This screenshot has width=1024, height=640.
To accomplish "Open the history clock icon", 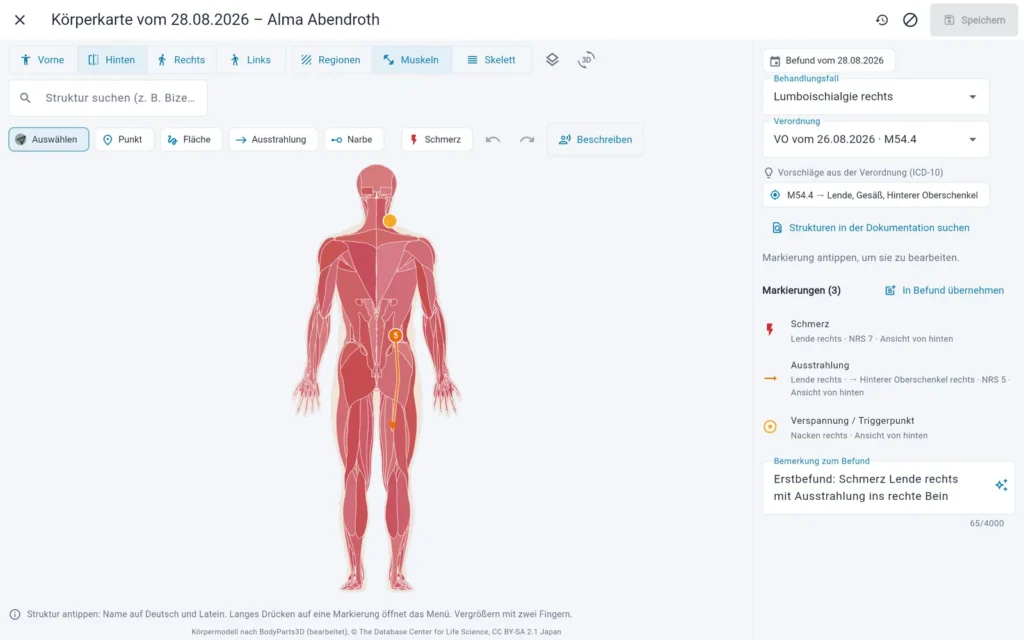I will 882,20.
